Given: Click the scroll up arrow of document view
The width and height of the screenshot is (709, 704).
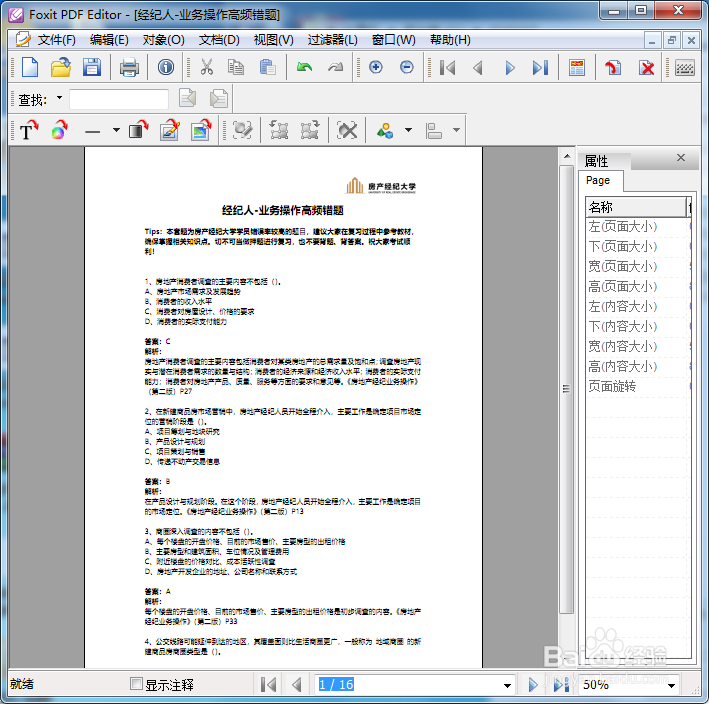Looking at the screenshot, I should pyautogui.click(x=567, y=156).
